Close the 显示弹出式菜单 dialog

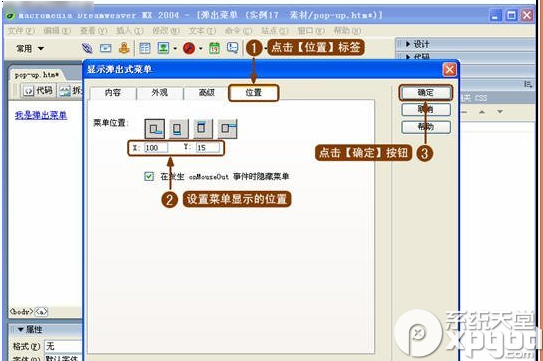[x=449, y=70]
